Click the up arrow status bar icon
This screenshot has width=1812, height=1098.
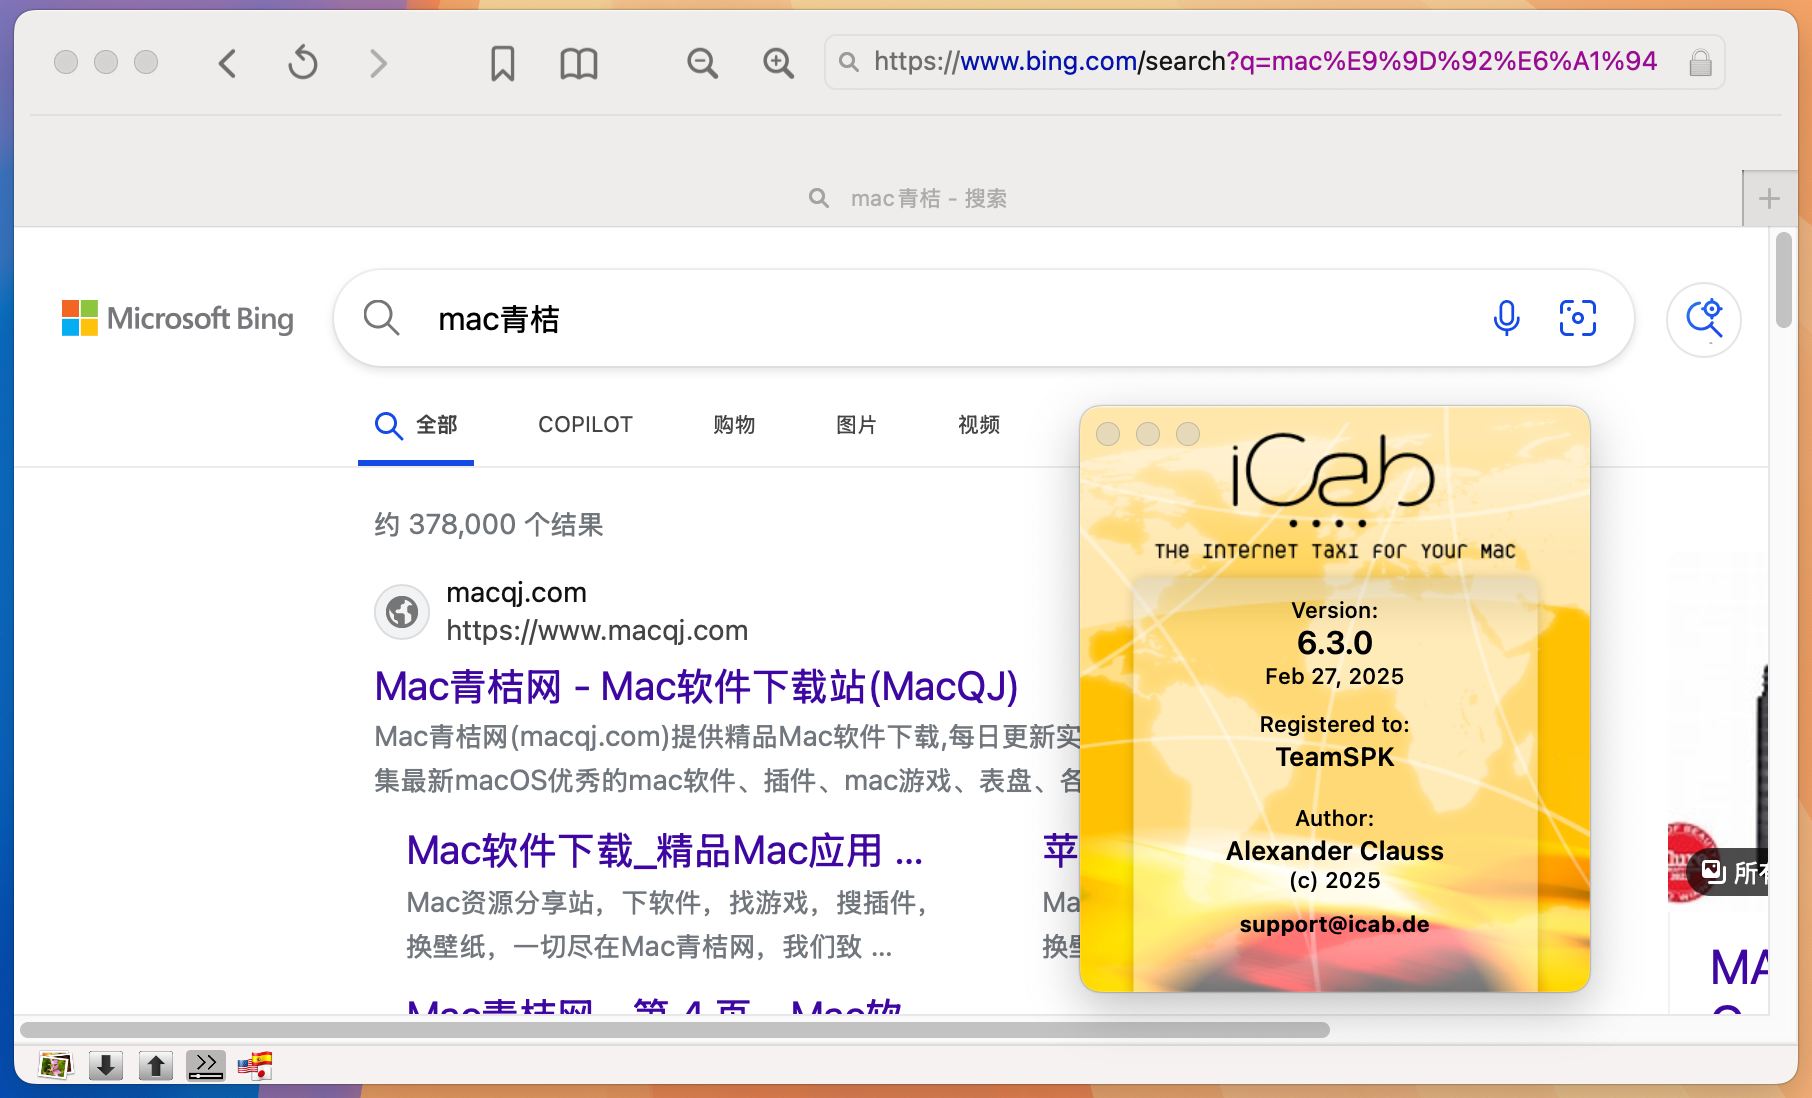[156, 1066]
